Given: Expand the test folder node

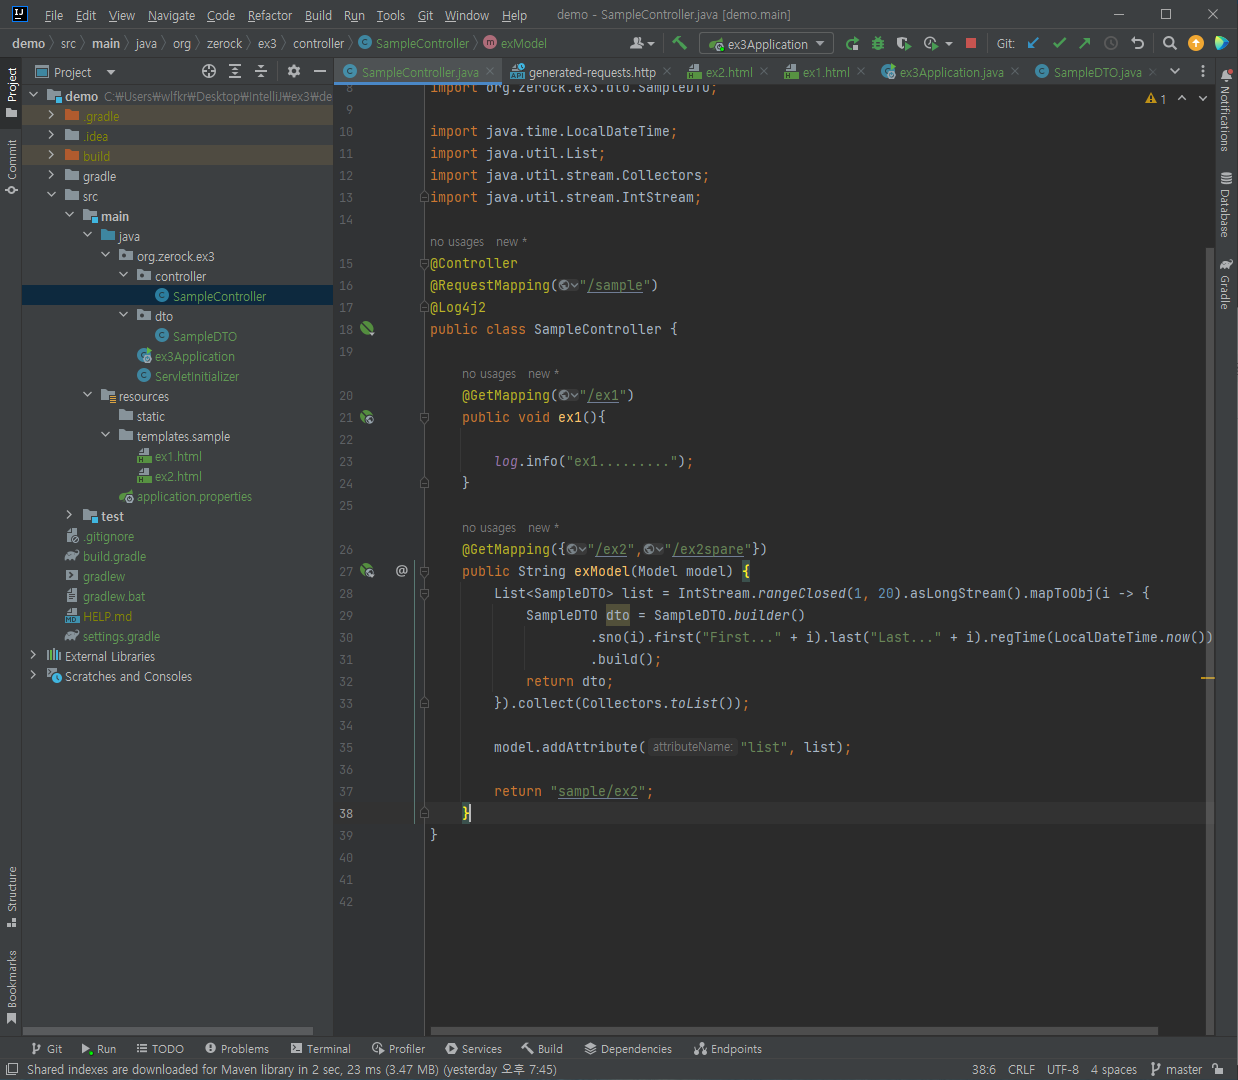Looking at the screenshot, I should pyautogui.click(x=69, y=515).
